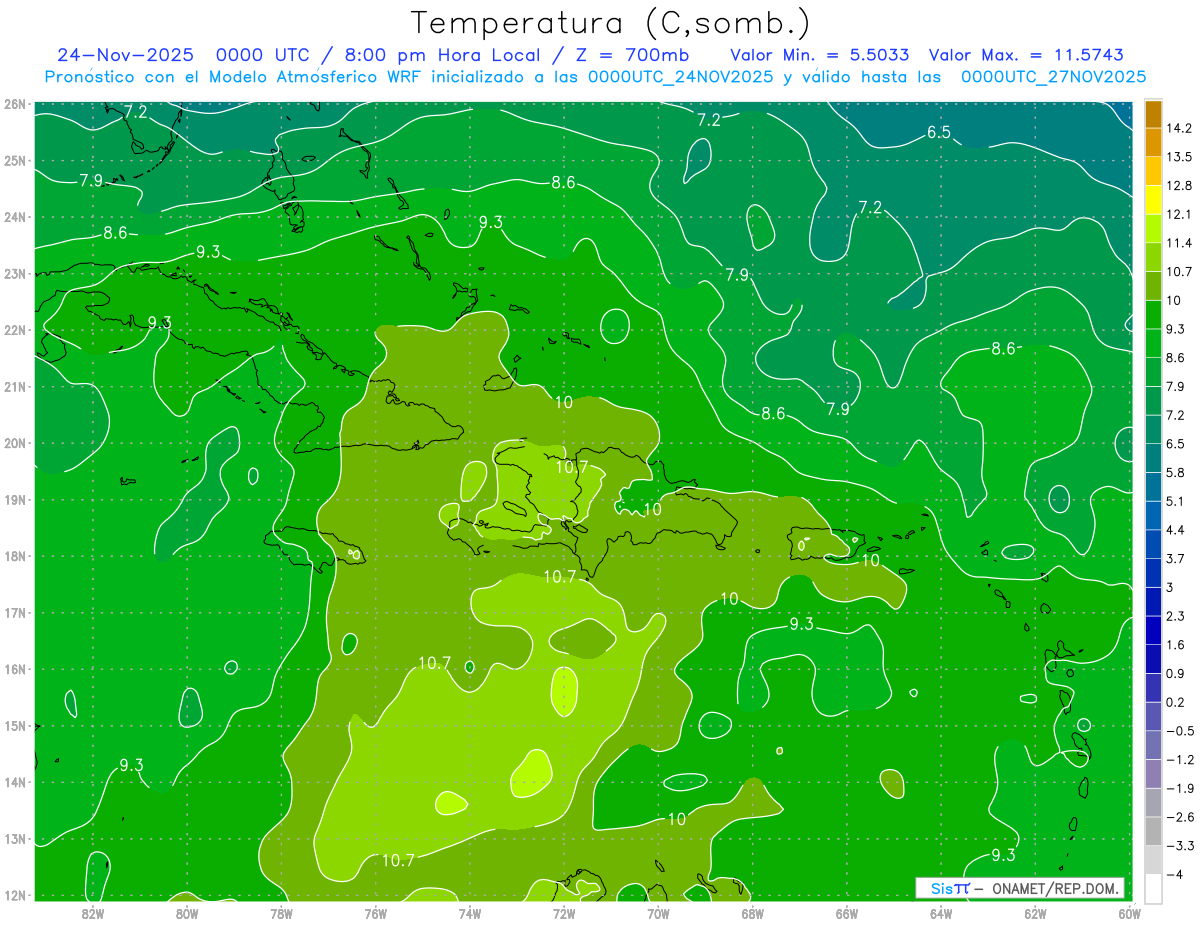
Task: Click the "6.5" contour label on the map
Action: pos(938,132)
